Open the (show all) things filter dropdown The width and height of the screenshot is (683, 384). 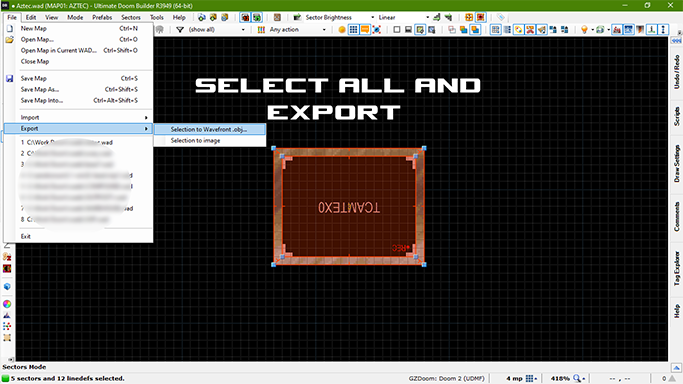pos(243,30)
